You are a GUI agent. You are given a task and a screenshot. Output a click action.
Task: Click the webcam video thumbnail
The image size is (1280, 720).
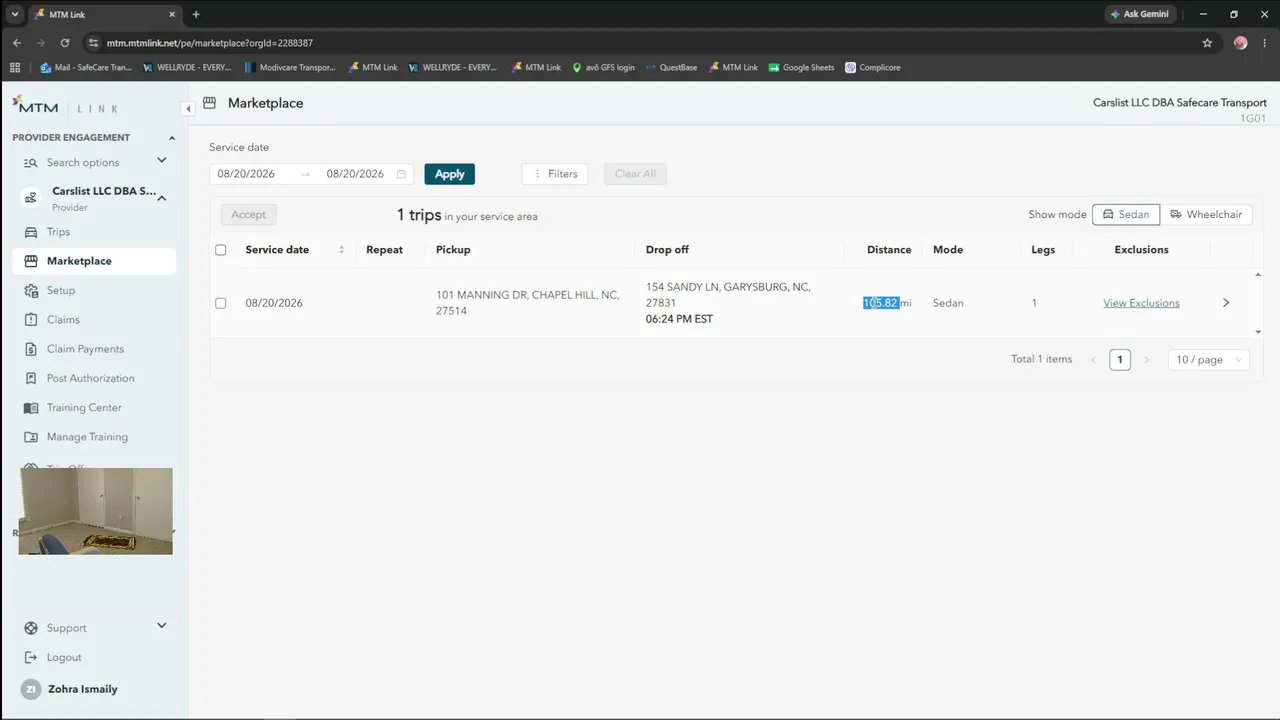(96, 511)
